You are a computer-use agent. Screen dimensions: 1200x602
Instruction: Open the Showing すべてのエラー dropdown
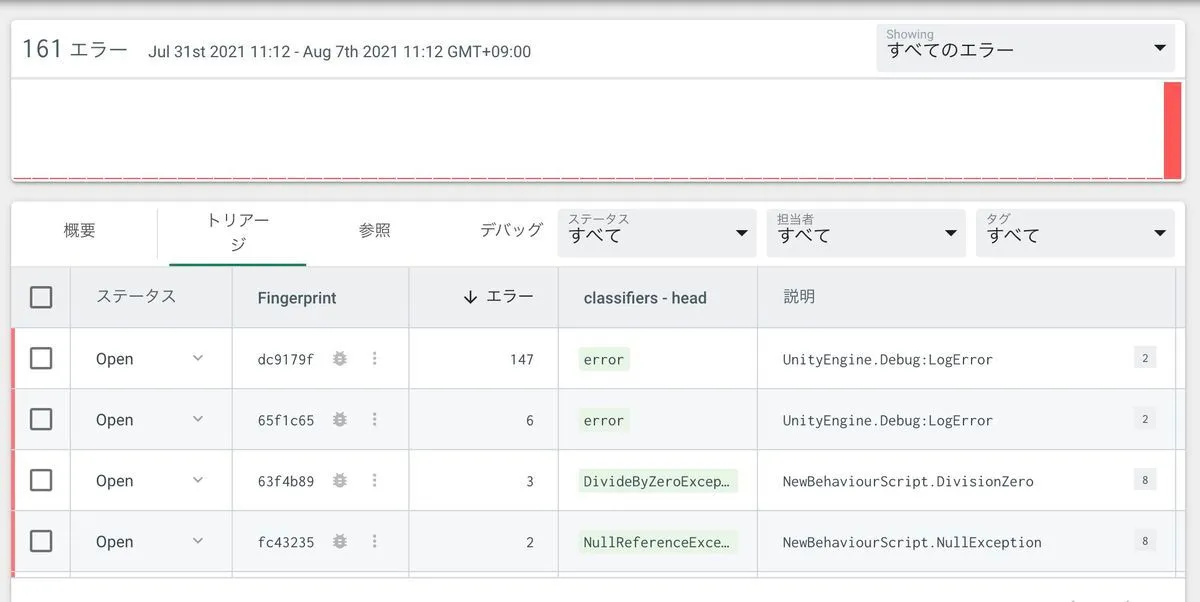tap(1026, 47)
